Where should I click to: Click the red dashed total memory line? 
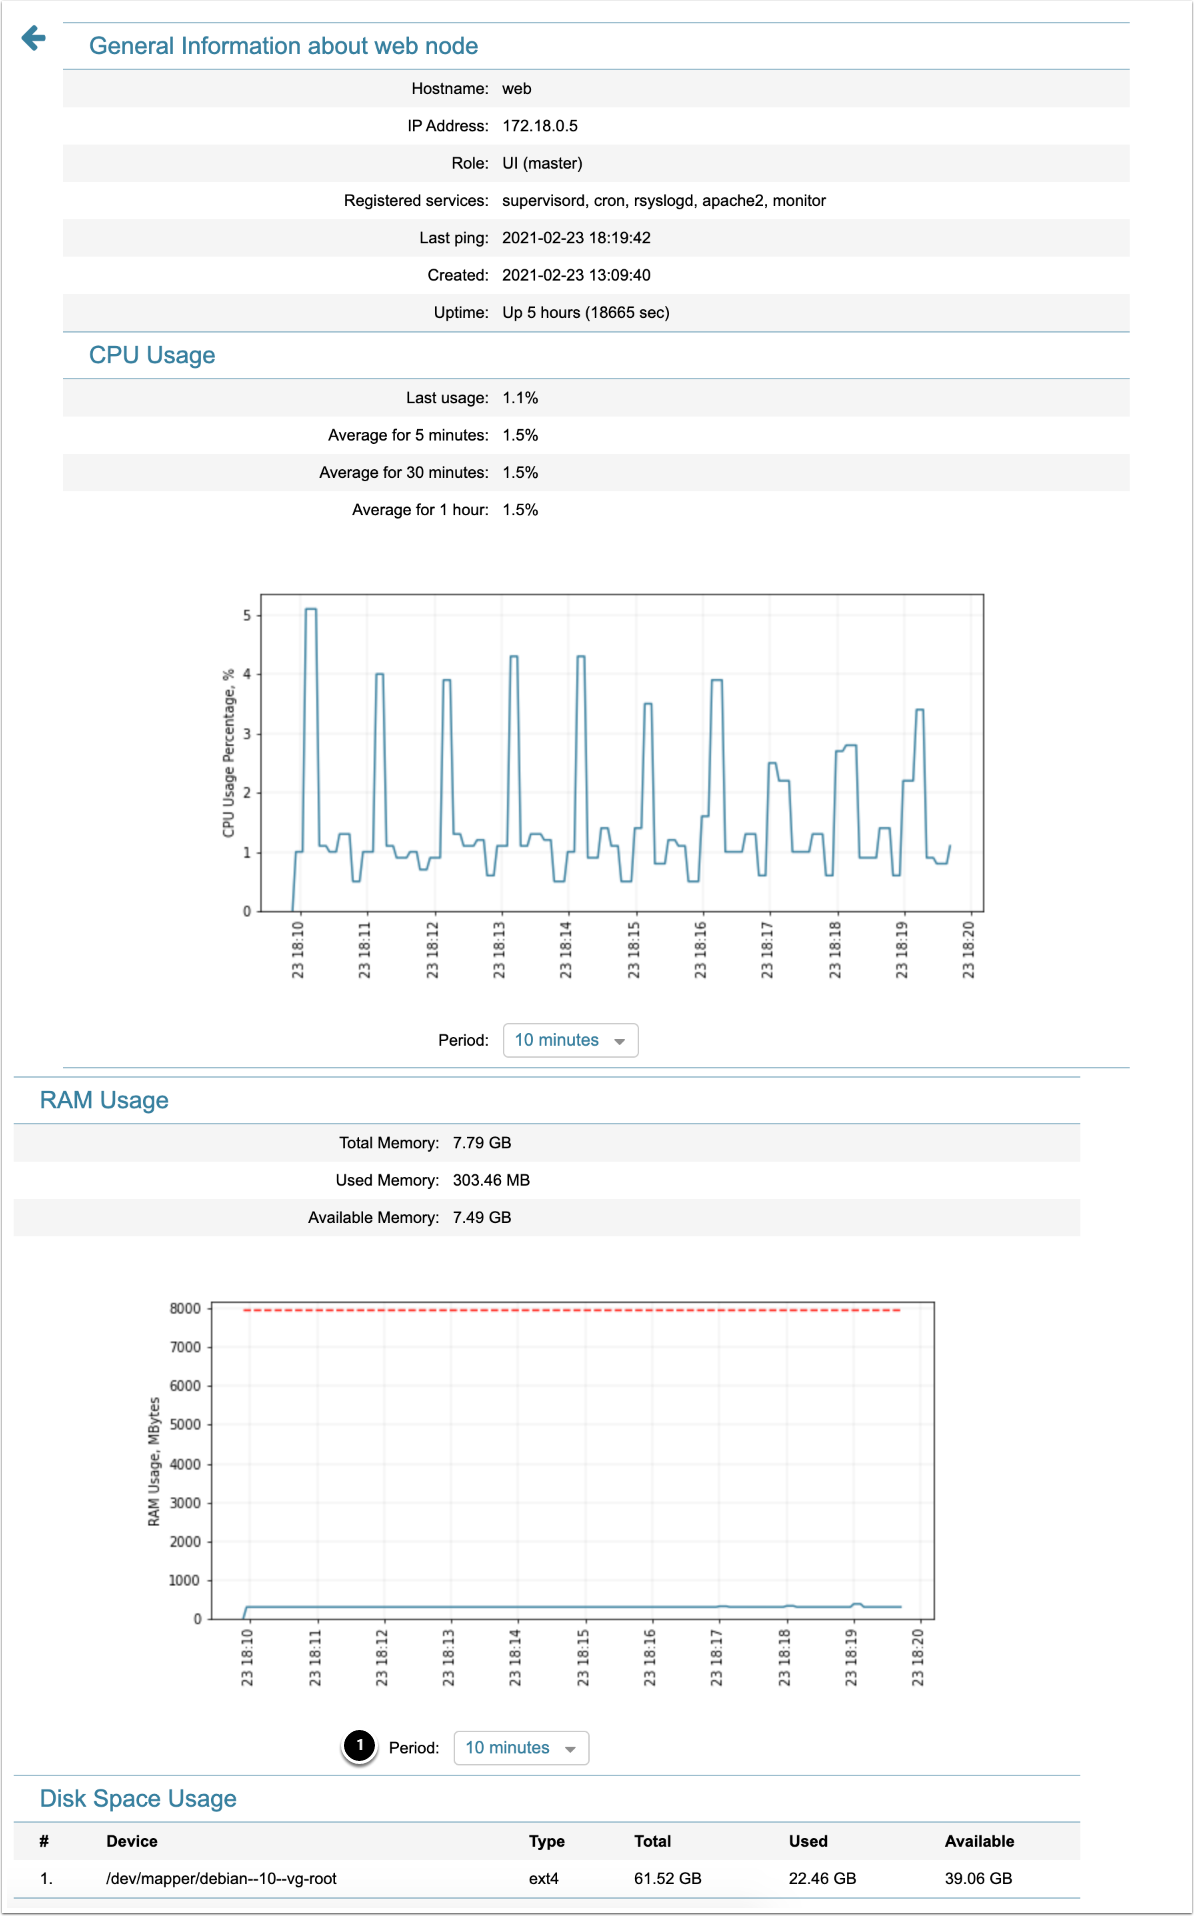point(571,1310)
